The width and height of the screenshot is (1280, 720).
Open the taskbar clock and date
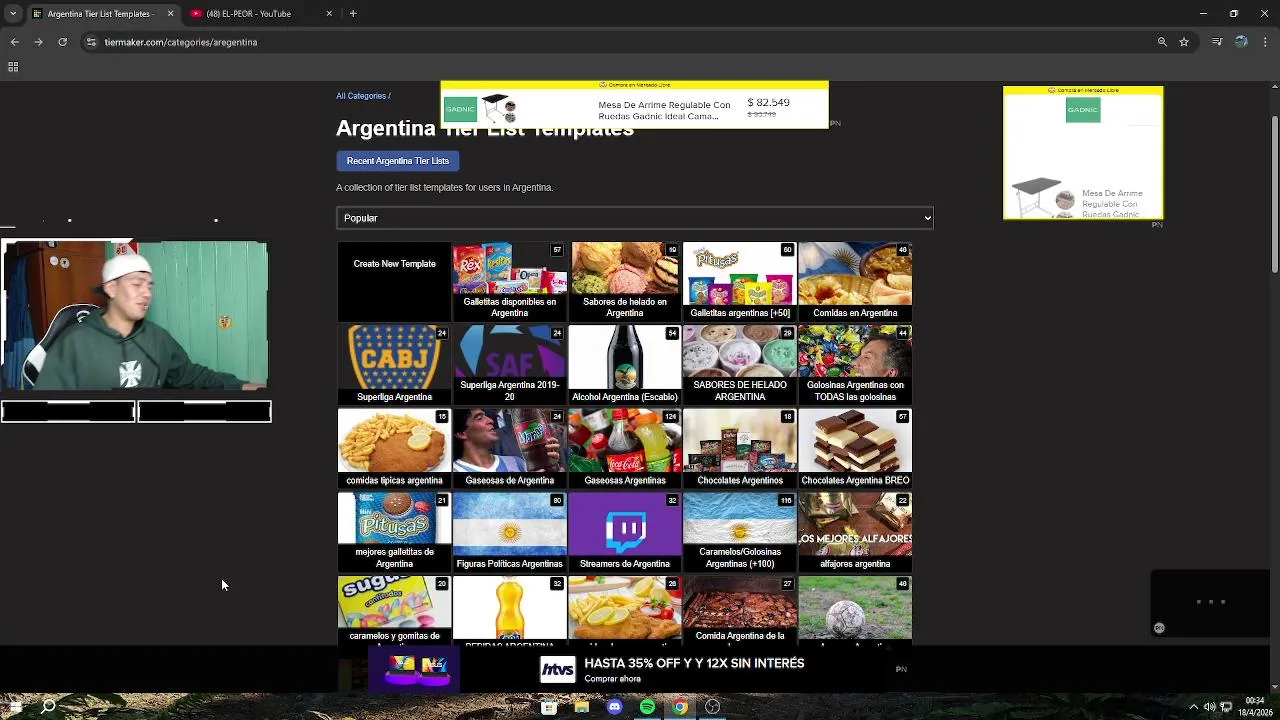point(1255,707)
